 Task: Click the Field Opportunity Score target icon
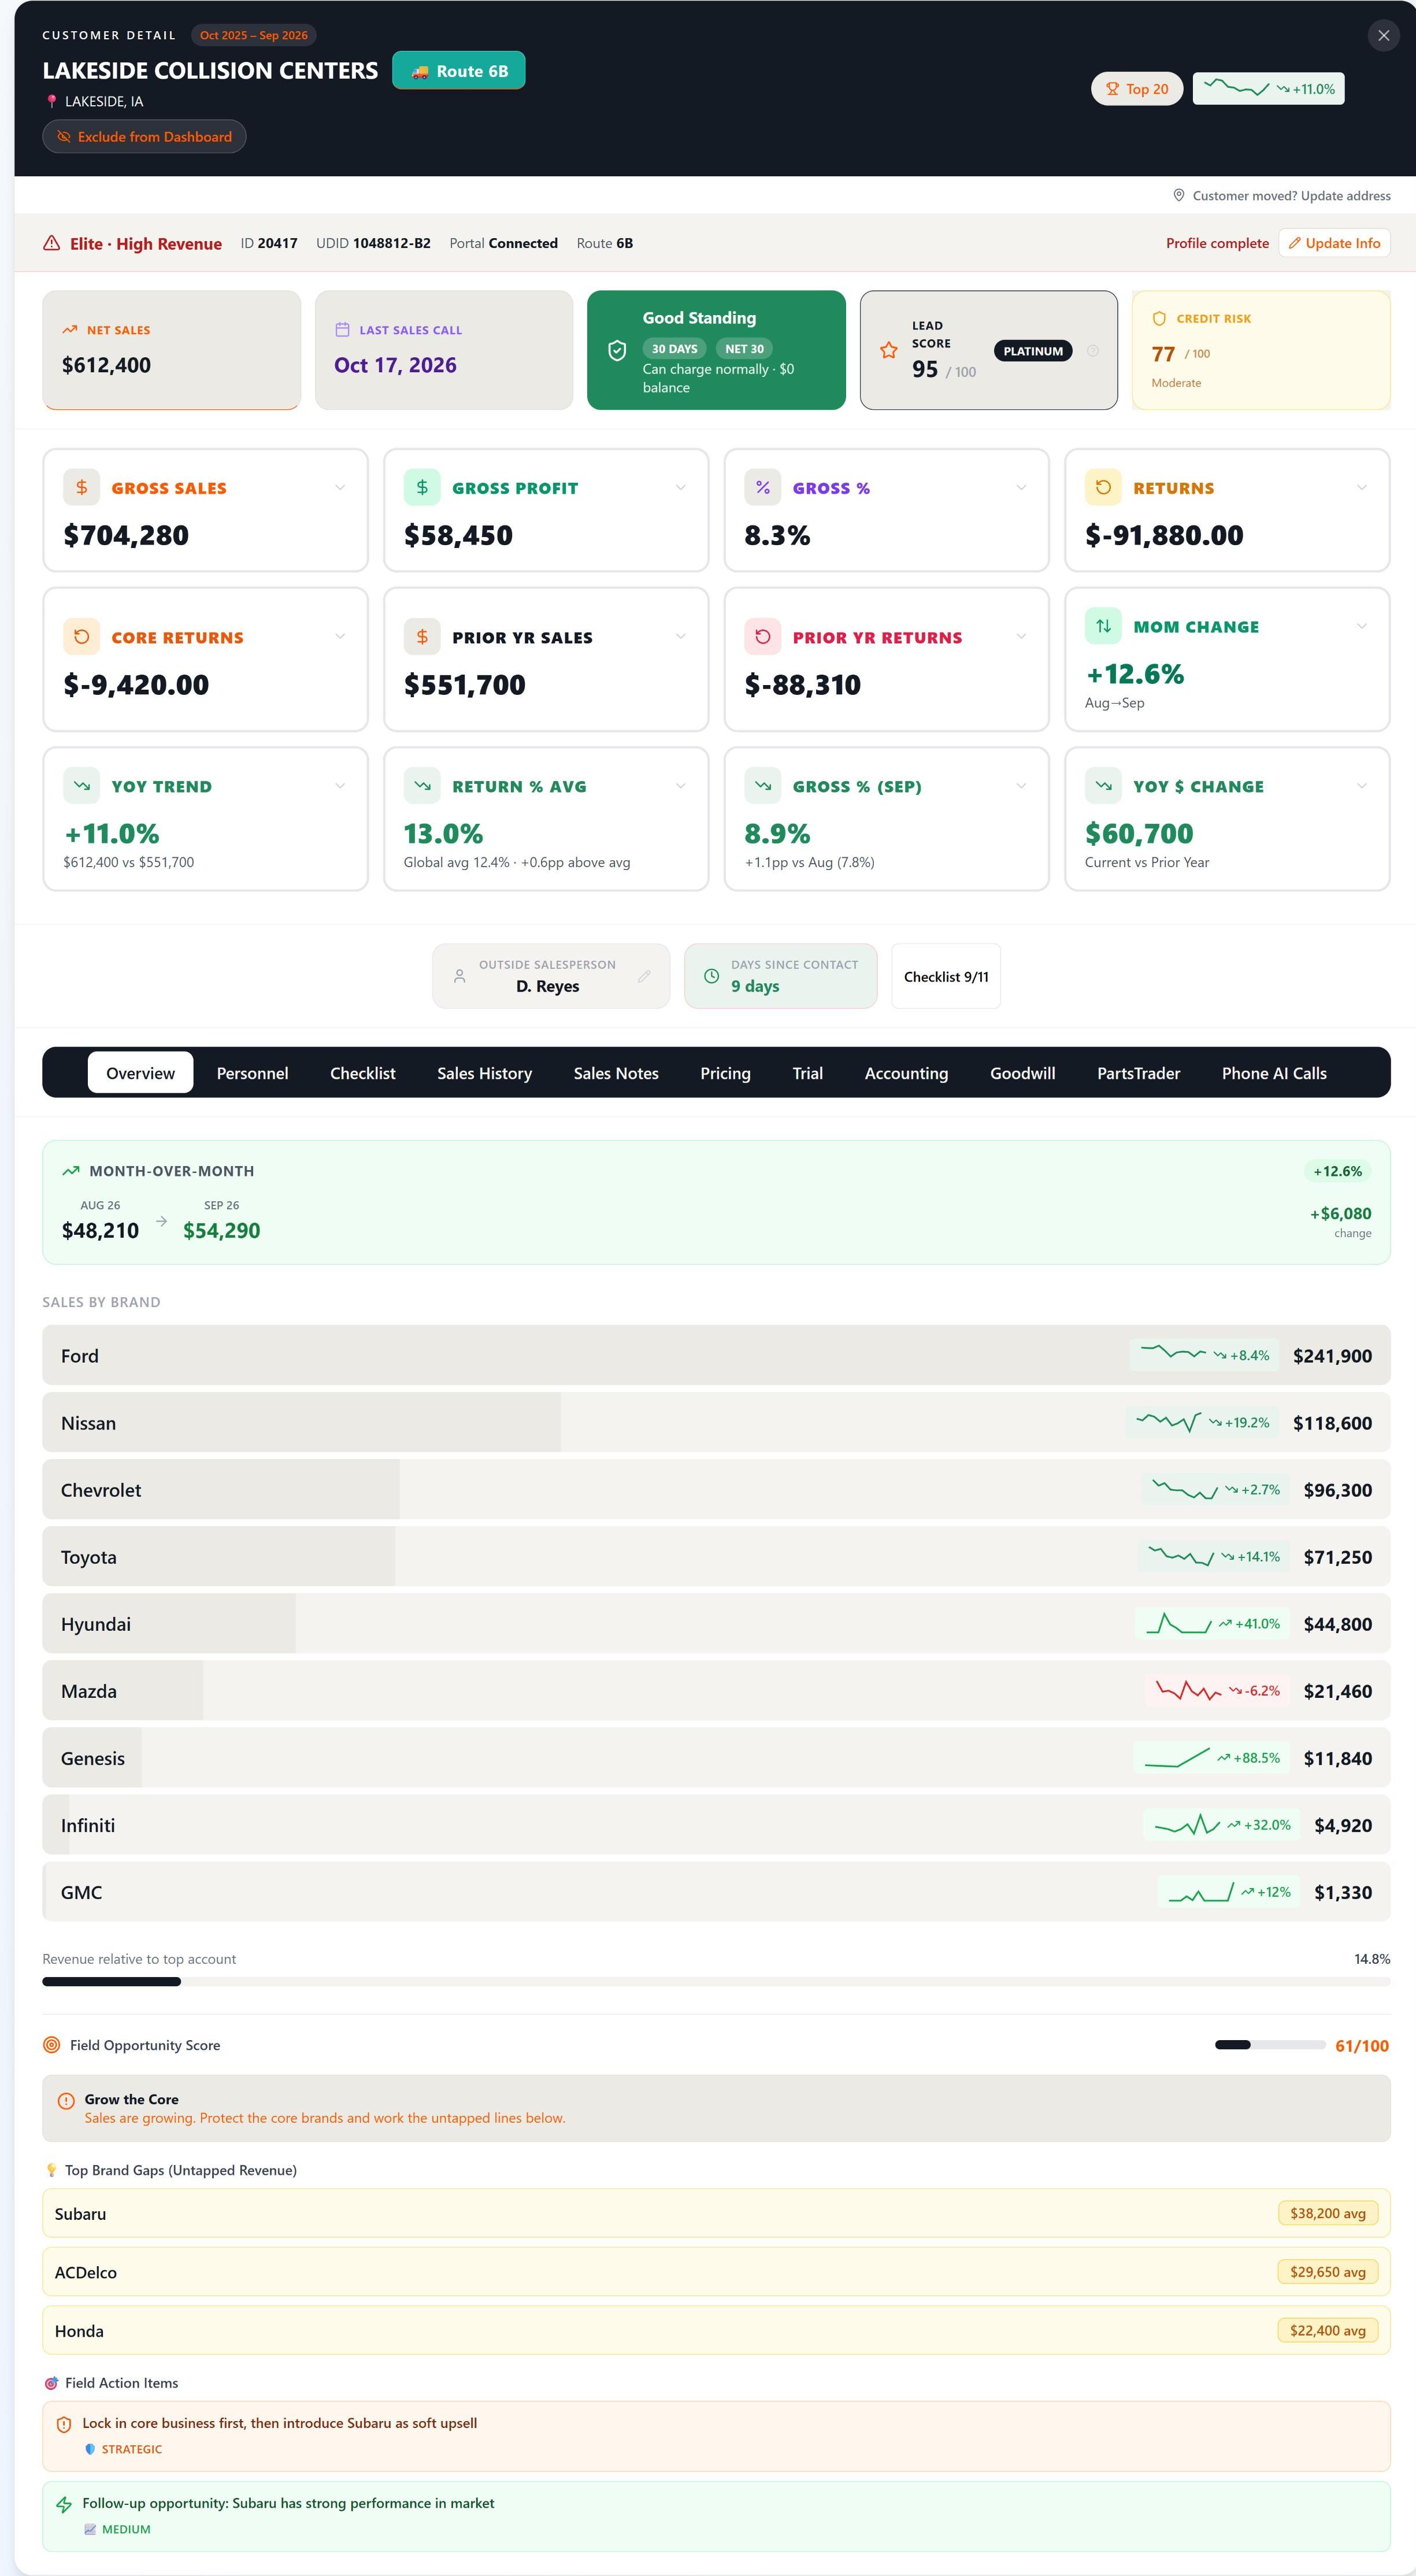(x=52, y=2045)
